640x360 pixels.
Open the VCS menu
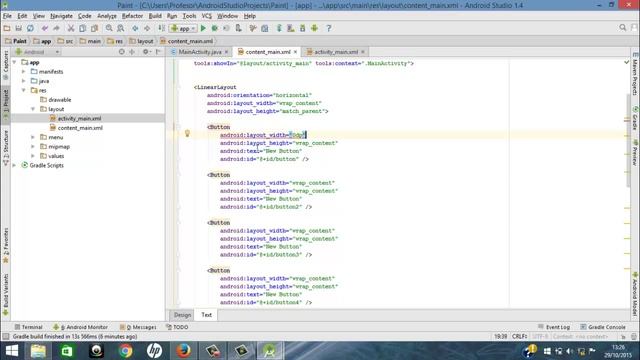[x=207, y=16]
